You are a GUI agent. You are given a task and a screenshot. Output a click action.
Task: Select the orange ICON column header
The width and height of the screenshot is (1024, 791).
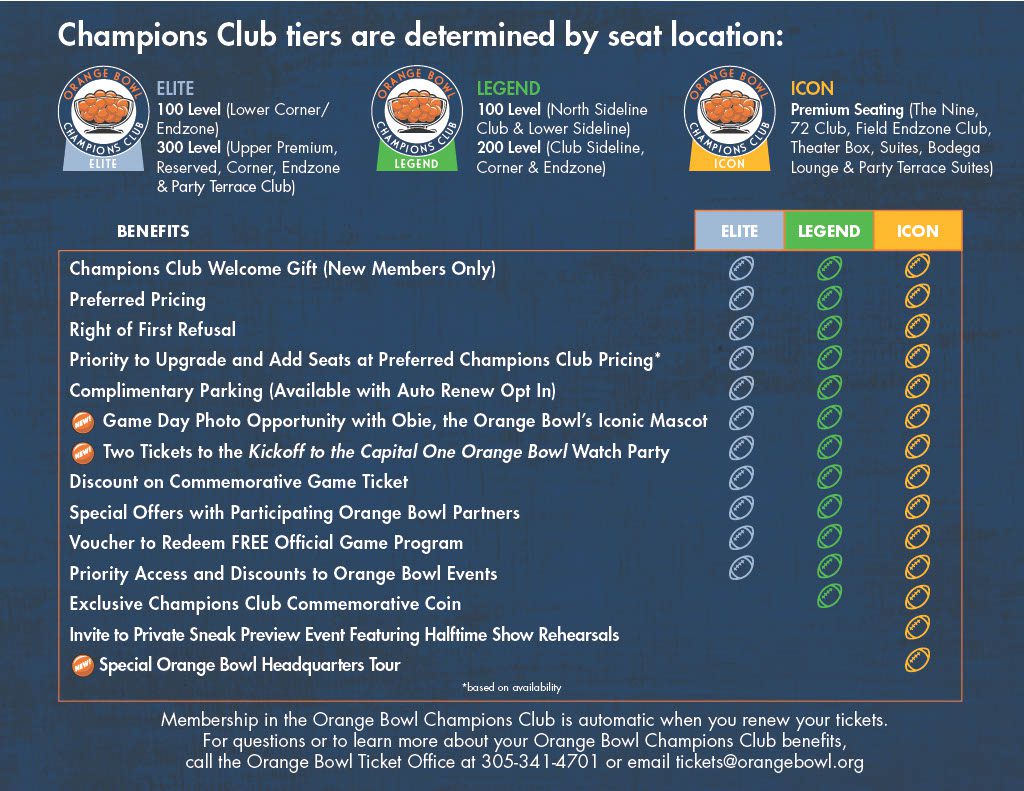click(918, 231)
